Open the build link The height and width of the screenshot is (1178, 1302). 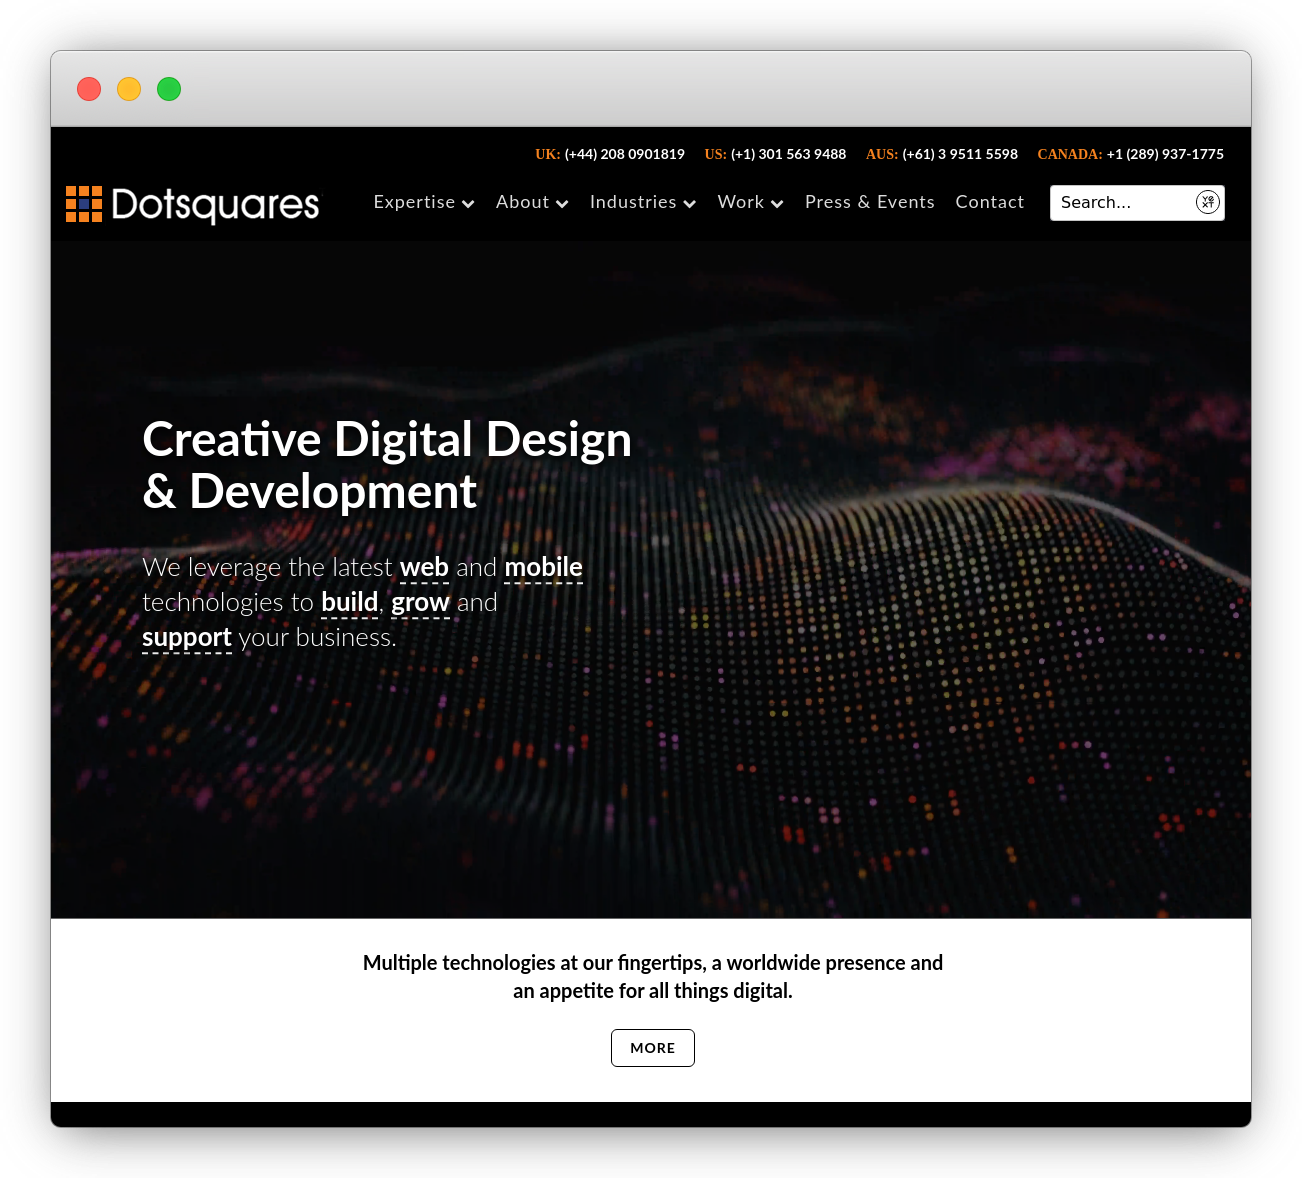point(349,602)
